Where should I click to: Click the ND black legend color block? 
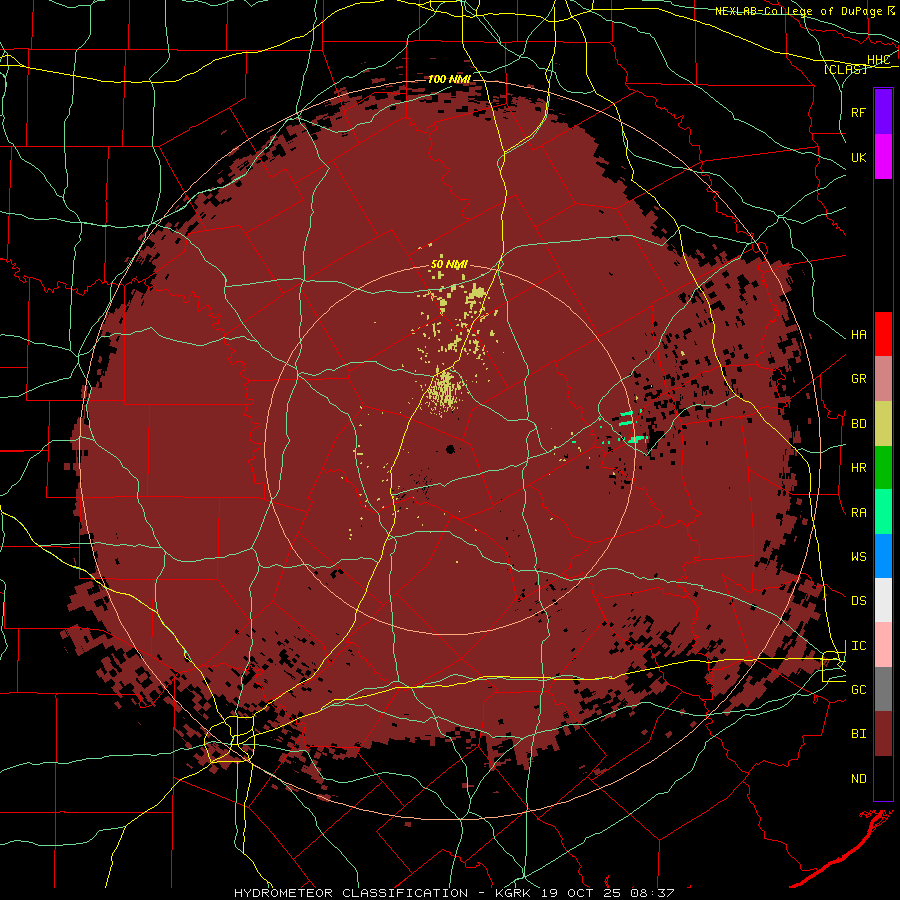coord(883,778)
